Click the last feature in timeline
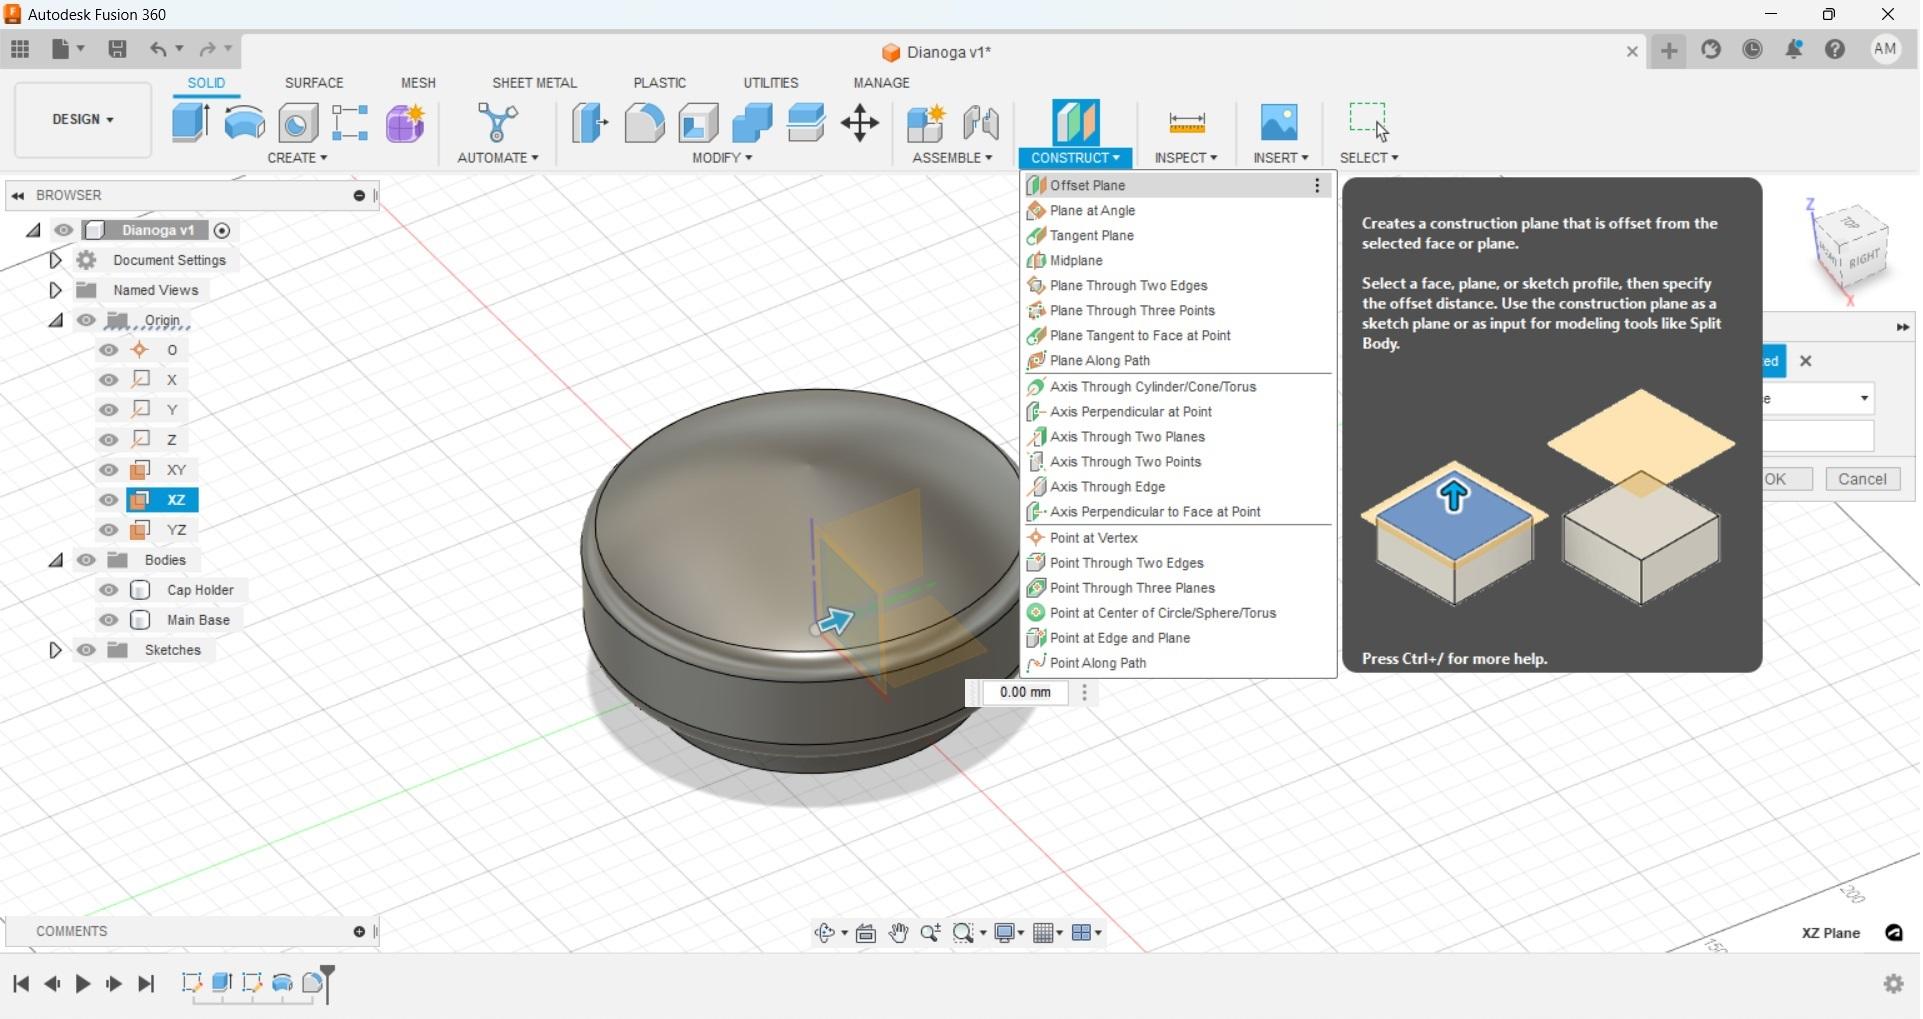The image size is (1923, 1019). pyautogui.click(x=314, y=984)
